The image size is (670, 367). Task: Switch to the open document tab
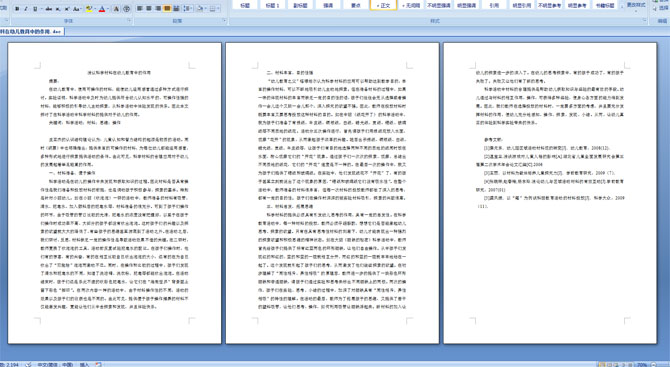click(x=32, y=32)
